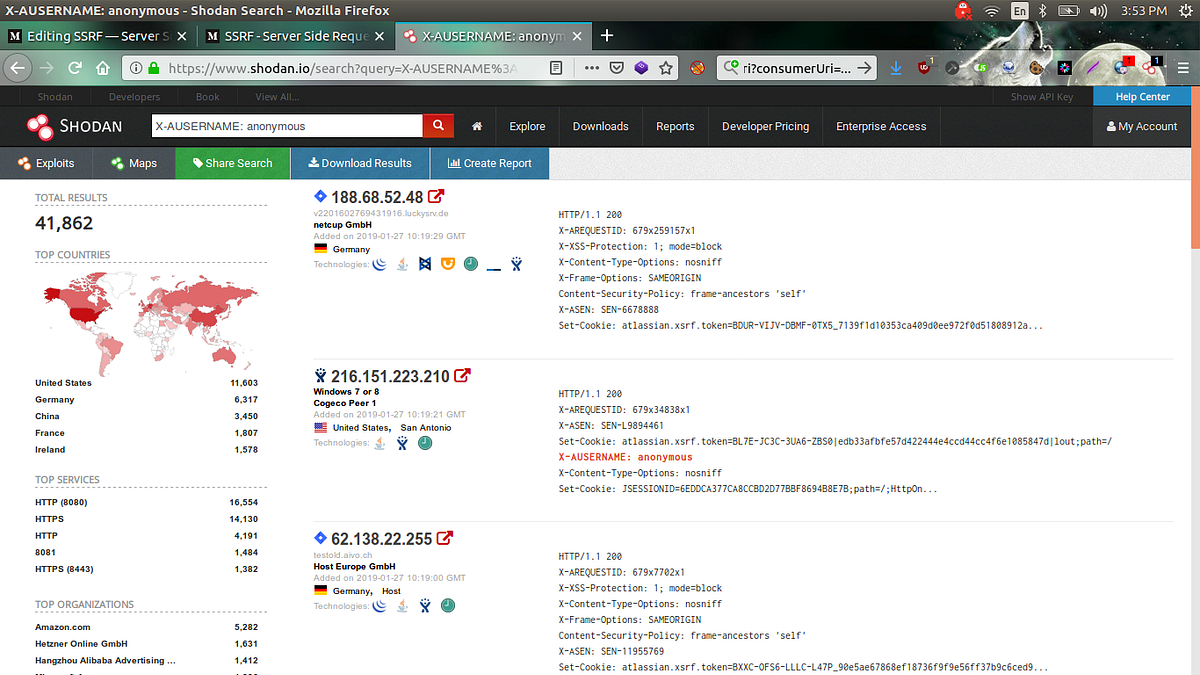Click the Save to Pocket icon

[x=617, y=68]
